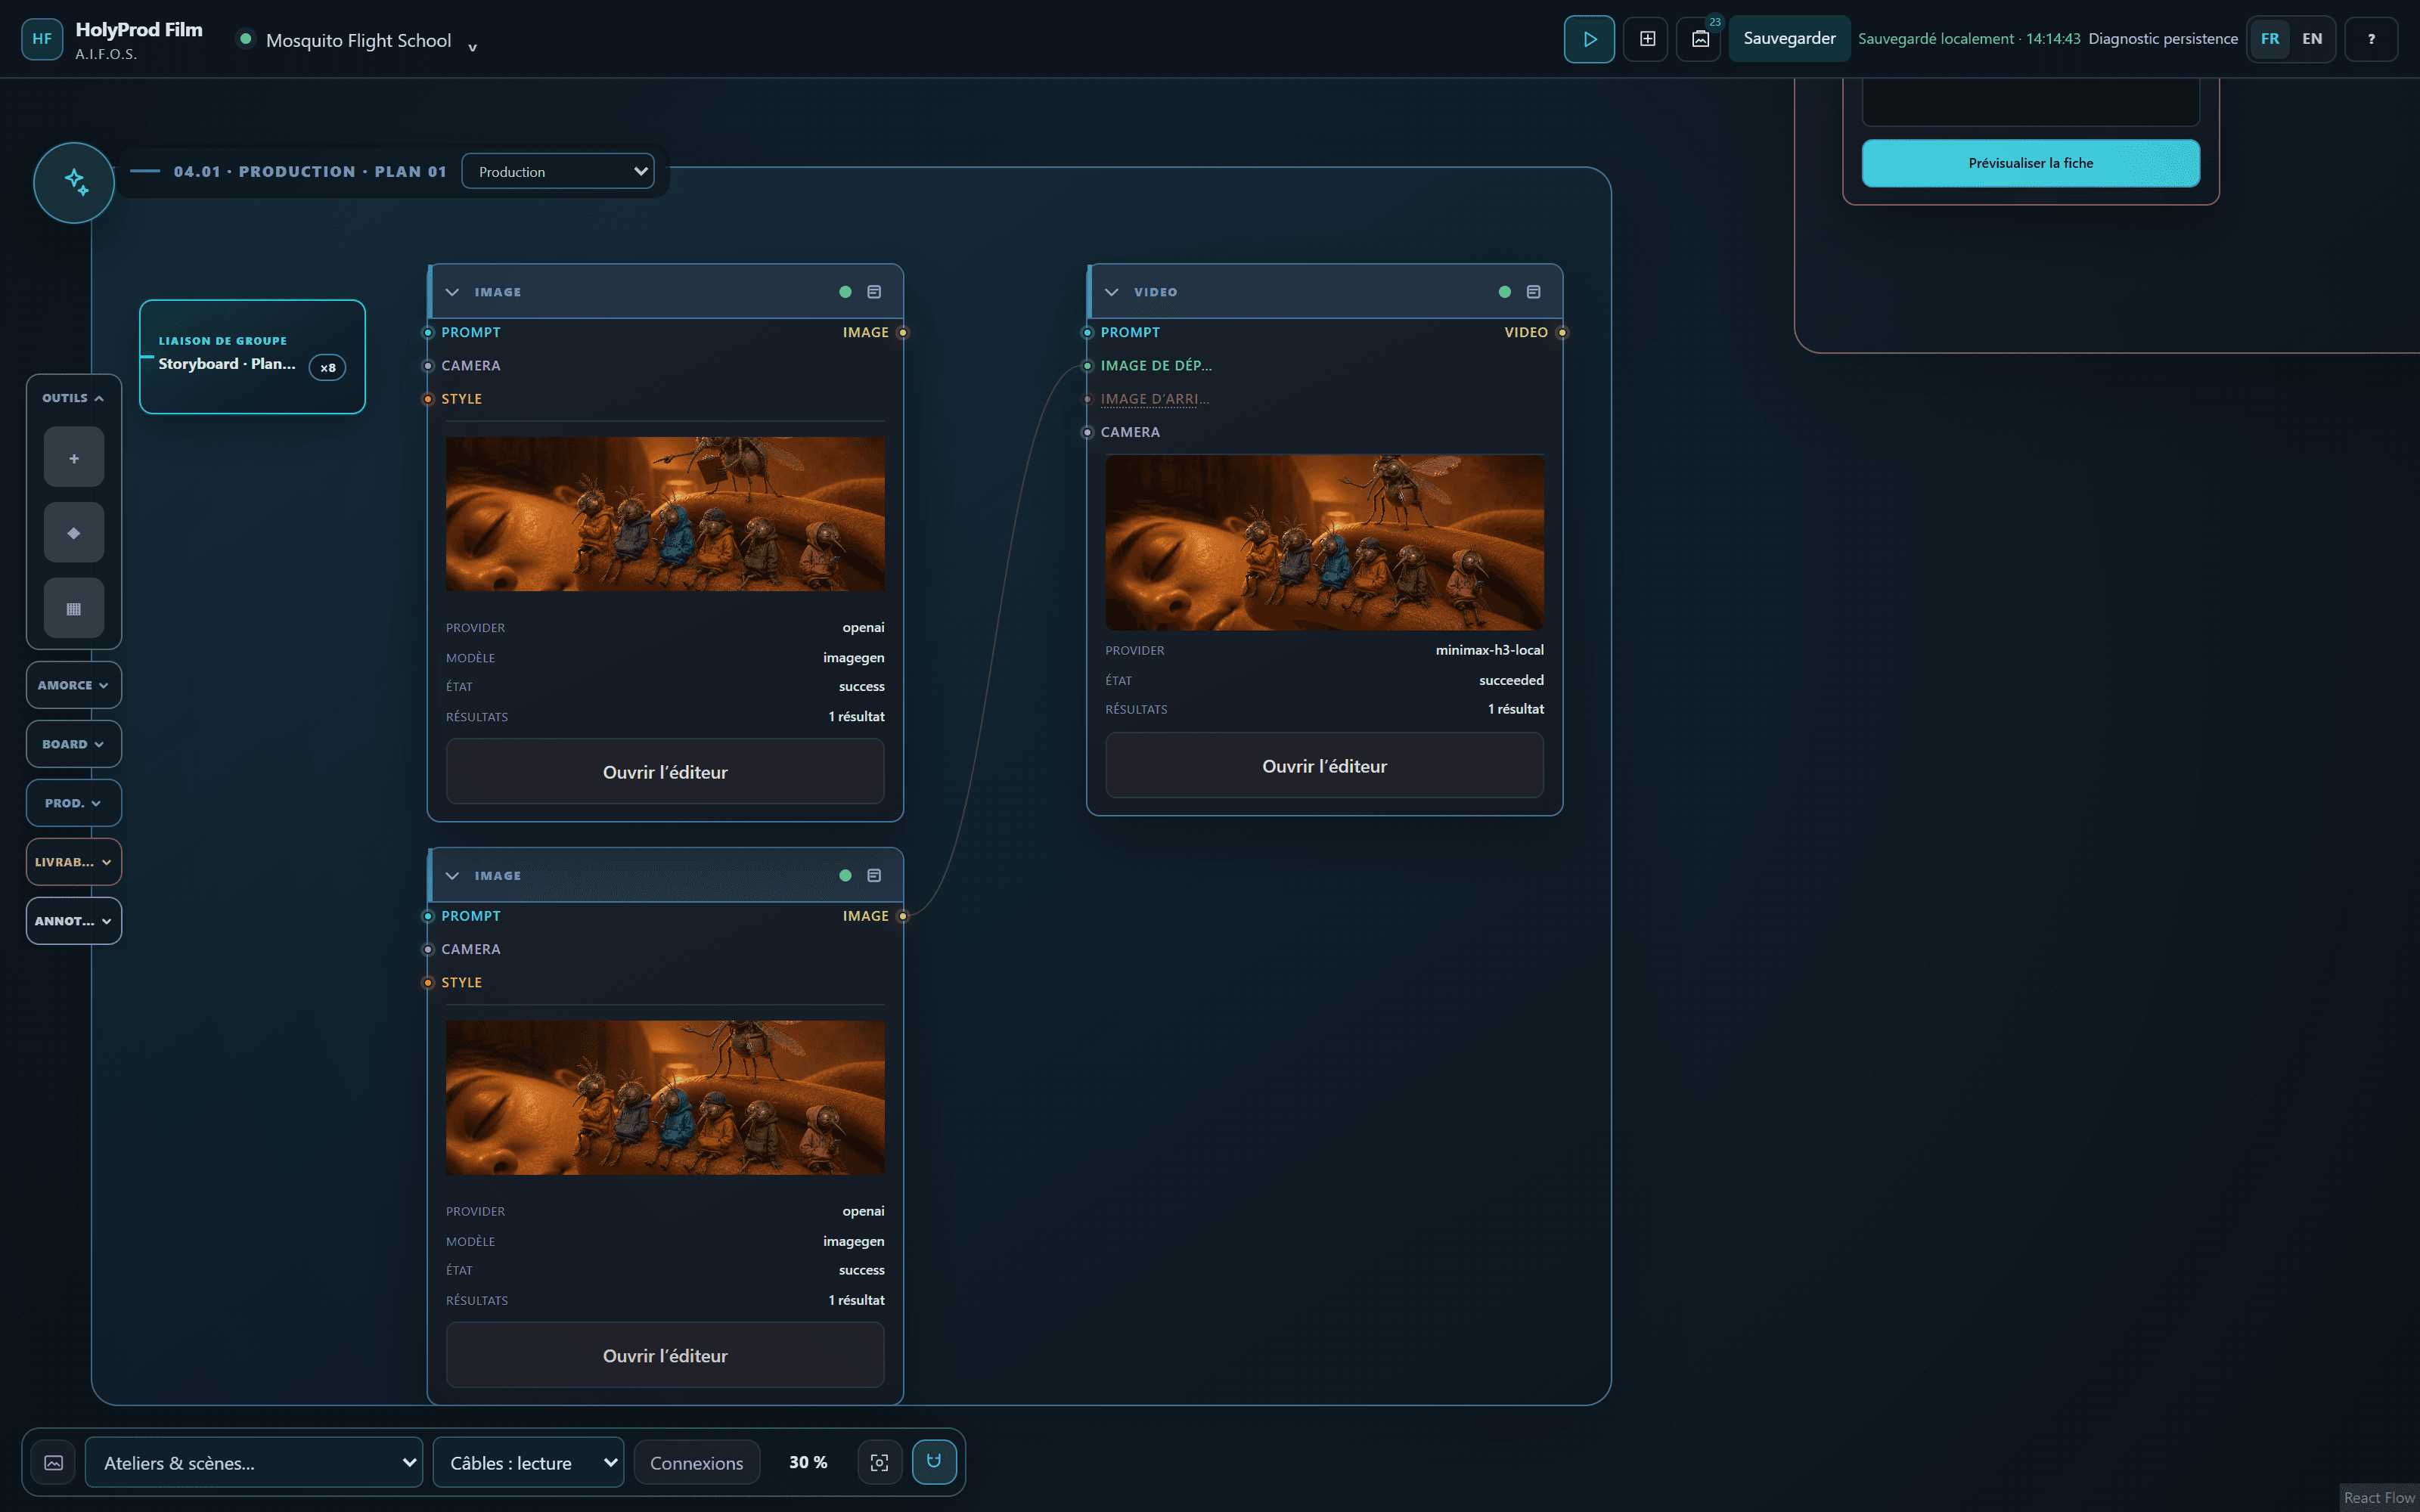Screen dimensions: 2420x1512
Task: Open the notes icon on top IMAGE node
Action: pos(874,292)
